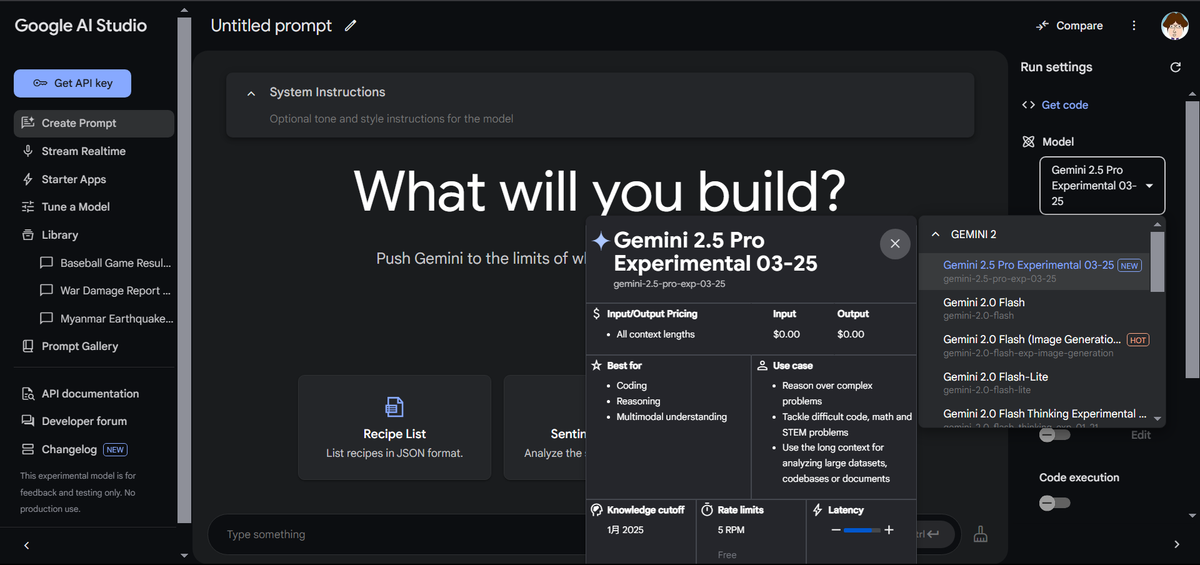The image size is (1200, 565).
Task: Collapse the left sidebar with the chevron
Action: tap(27, 545)
